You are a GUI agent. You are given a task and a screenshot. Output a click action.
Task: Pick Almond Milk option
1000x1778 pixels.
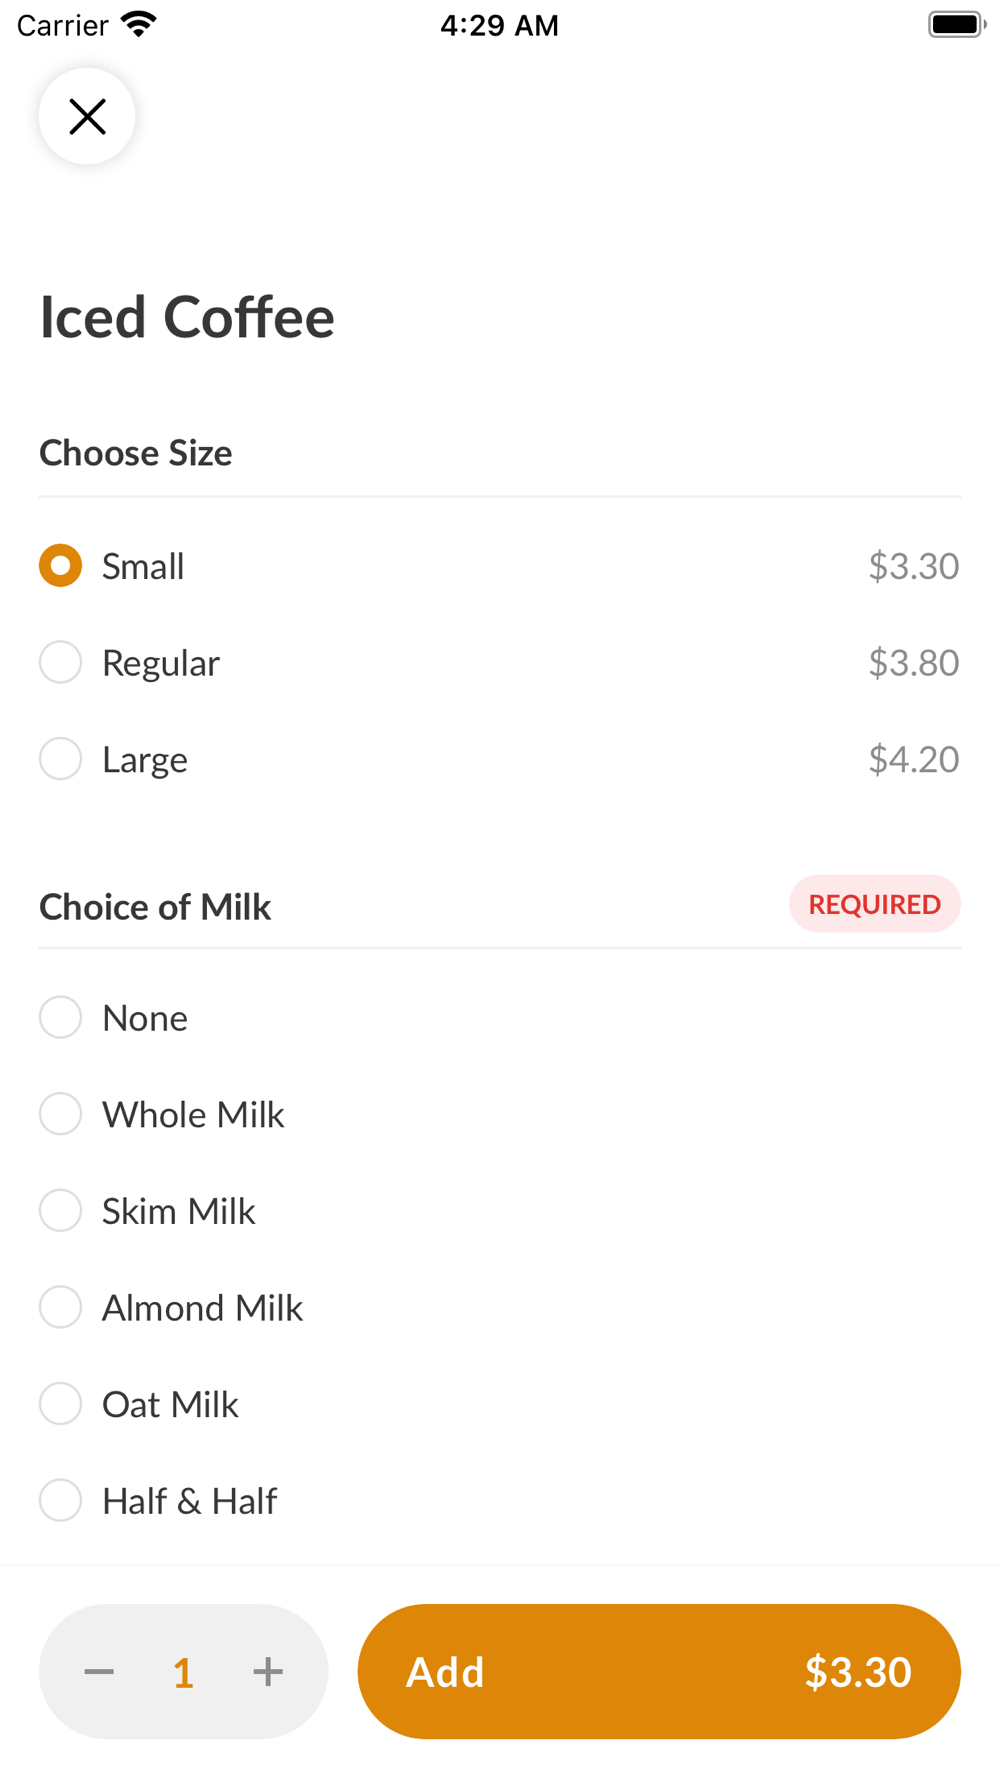61,1308
